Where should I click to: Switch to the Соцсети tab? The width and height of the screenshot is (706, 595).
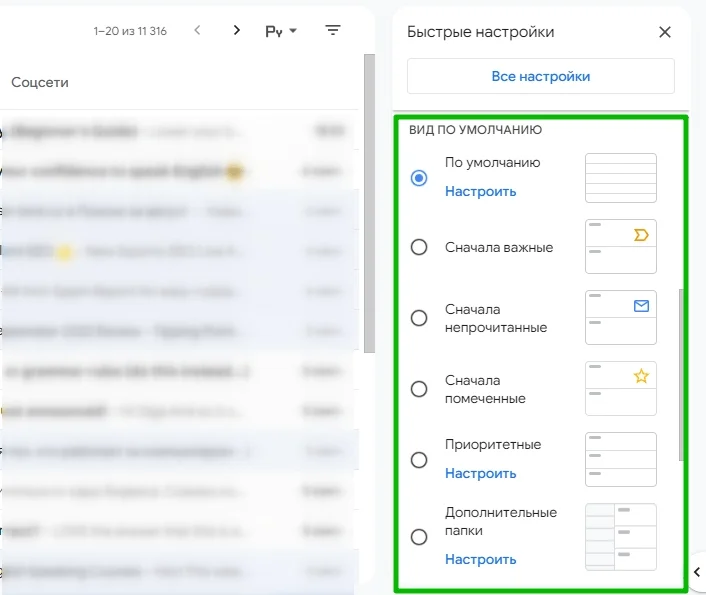[x=40, y=82]
